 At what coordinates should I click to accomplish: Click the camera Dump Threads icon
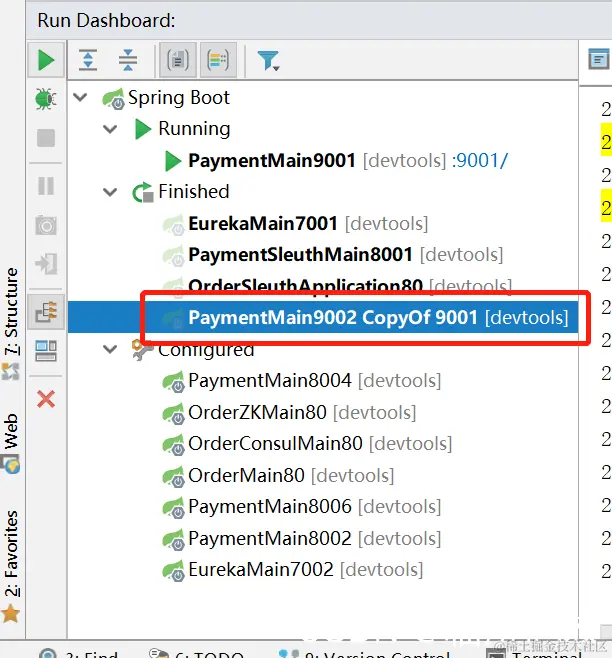[x=46, y=225]
